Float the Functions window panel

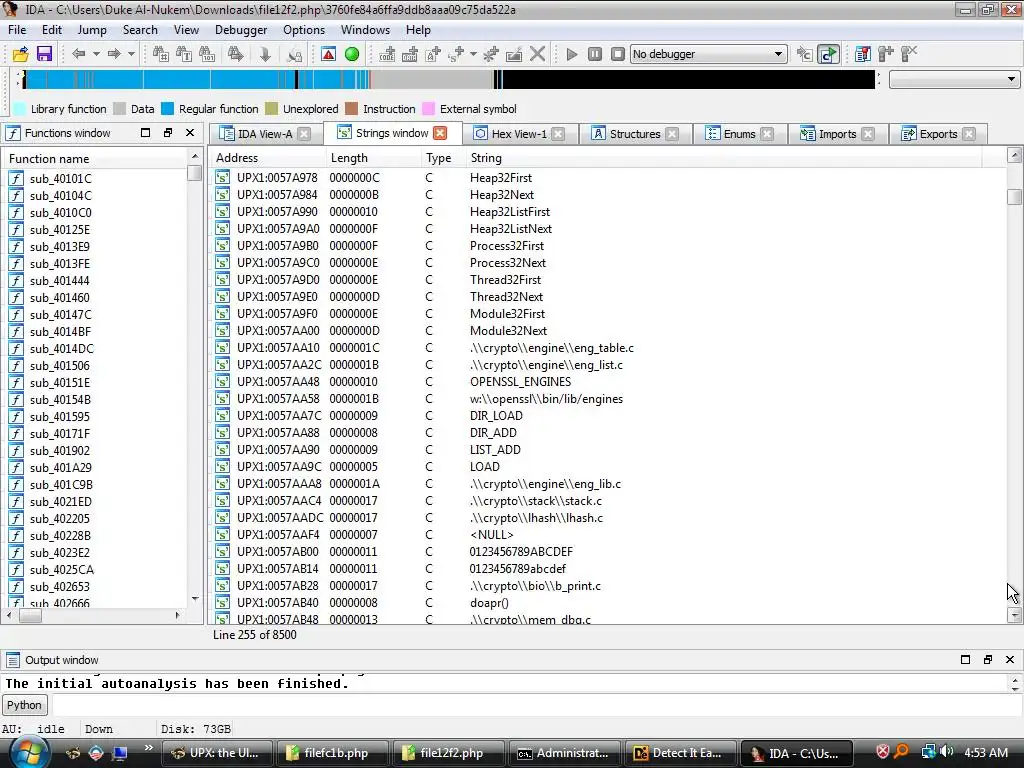tap(168, 133)
